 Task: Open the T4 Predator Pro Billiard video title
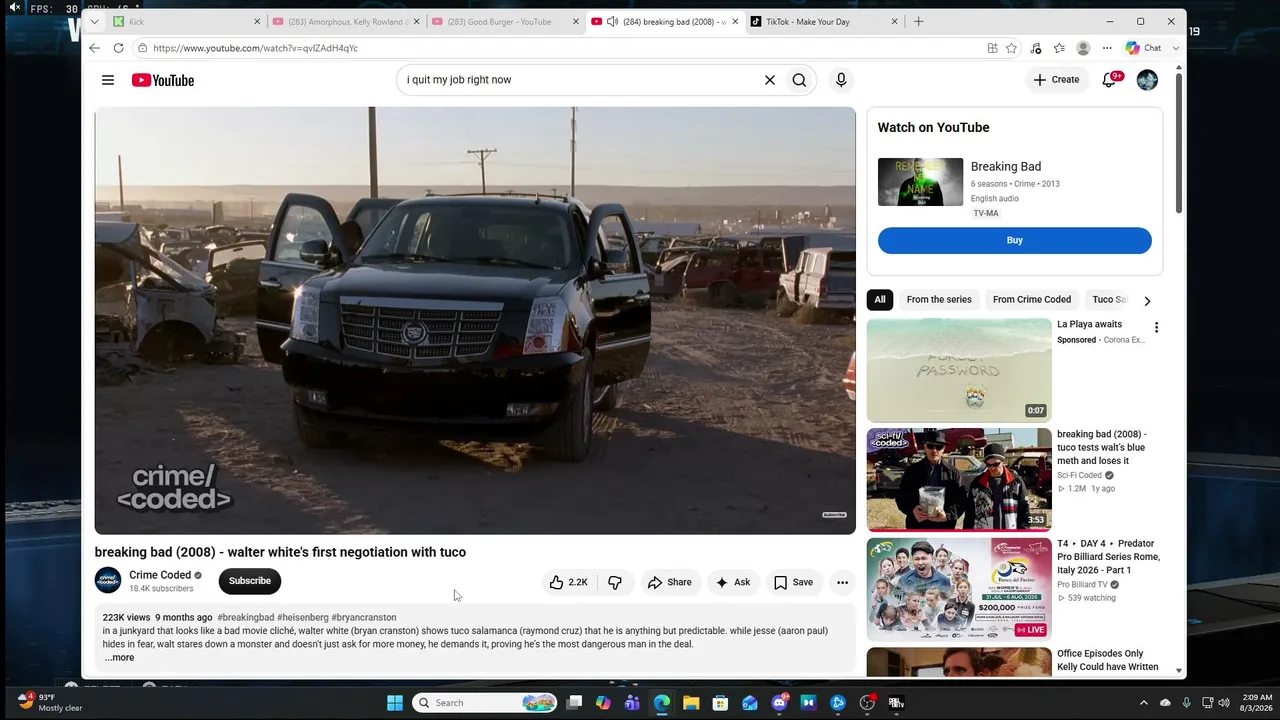point(1108,557)
